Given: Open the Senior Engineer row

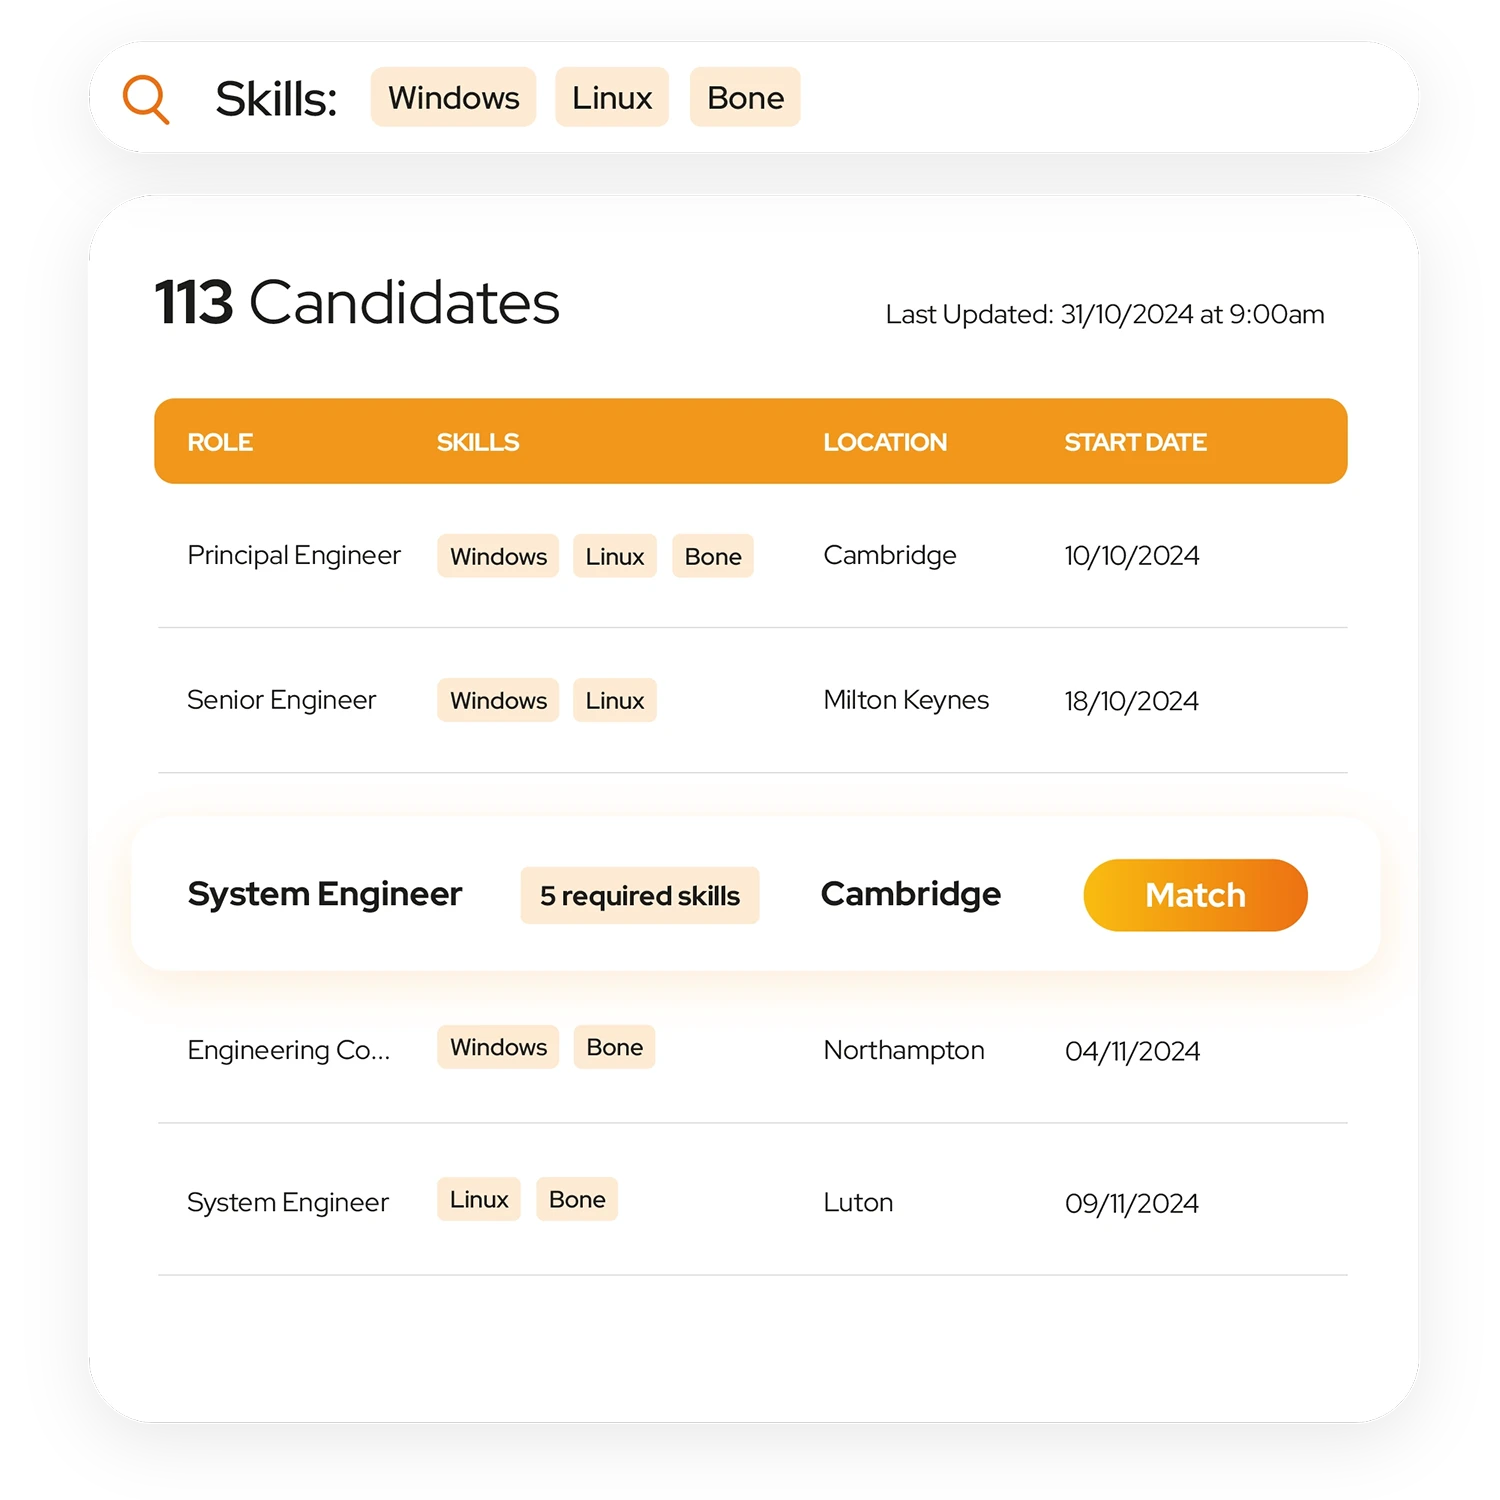Looking at the screenshot, I should [752, 700].
